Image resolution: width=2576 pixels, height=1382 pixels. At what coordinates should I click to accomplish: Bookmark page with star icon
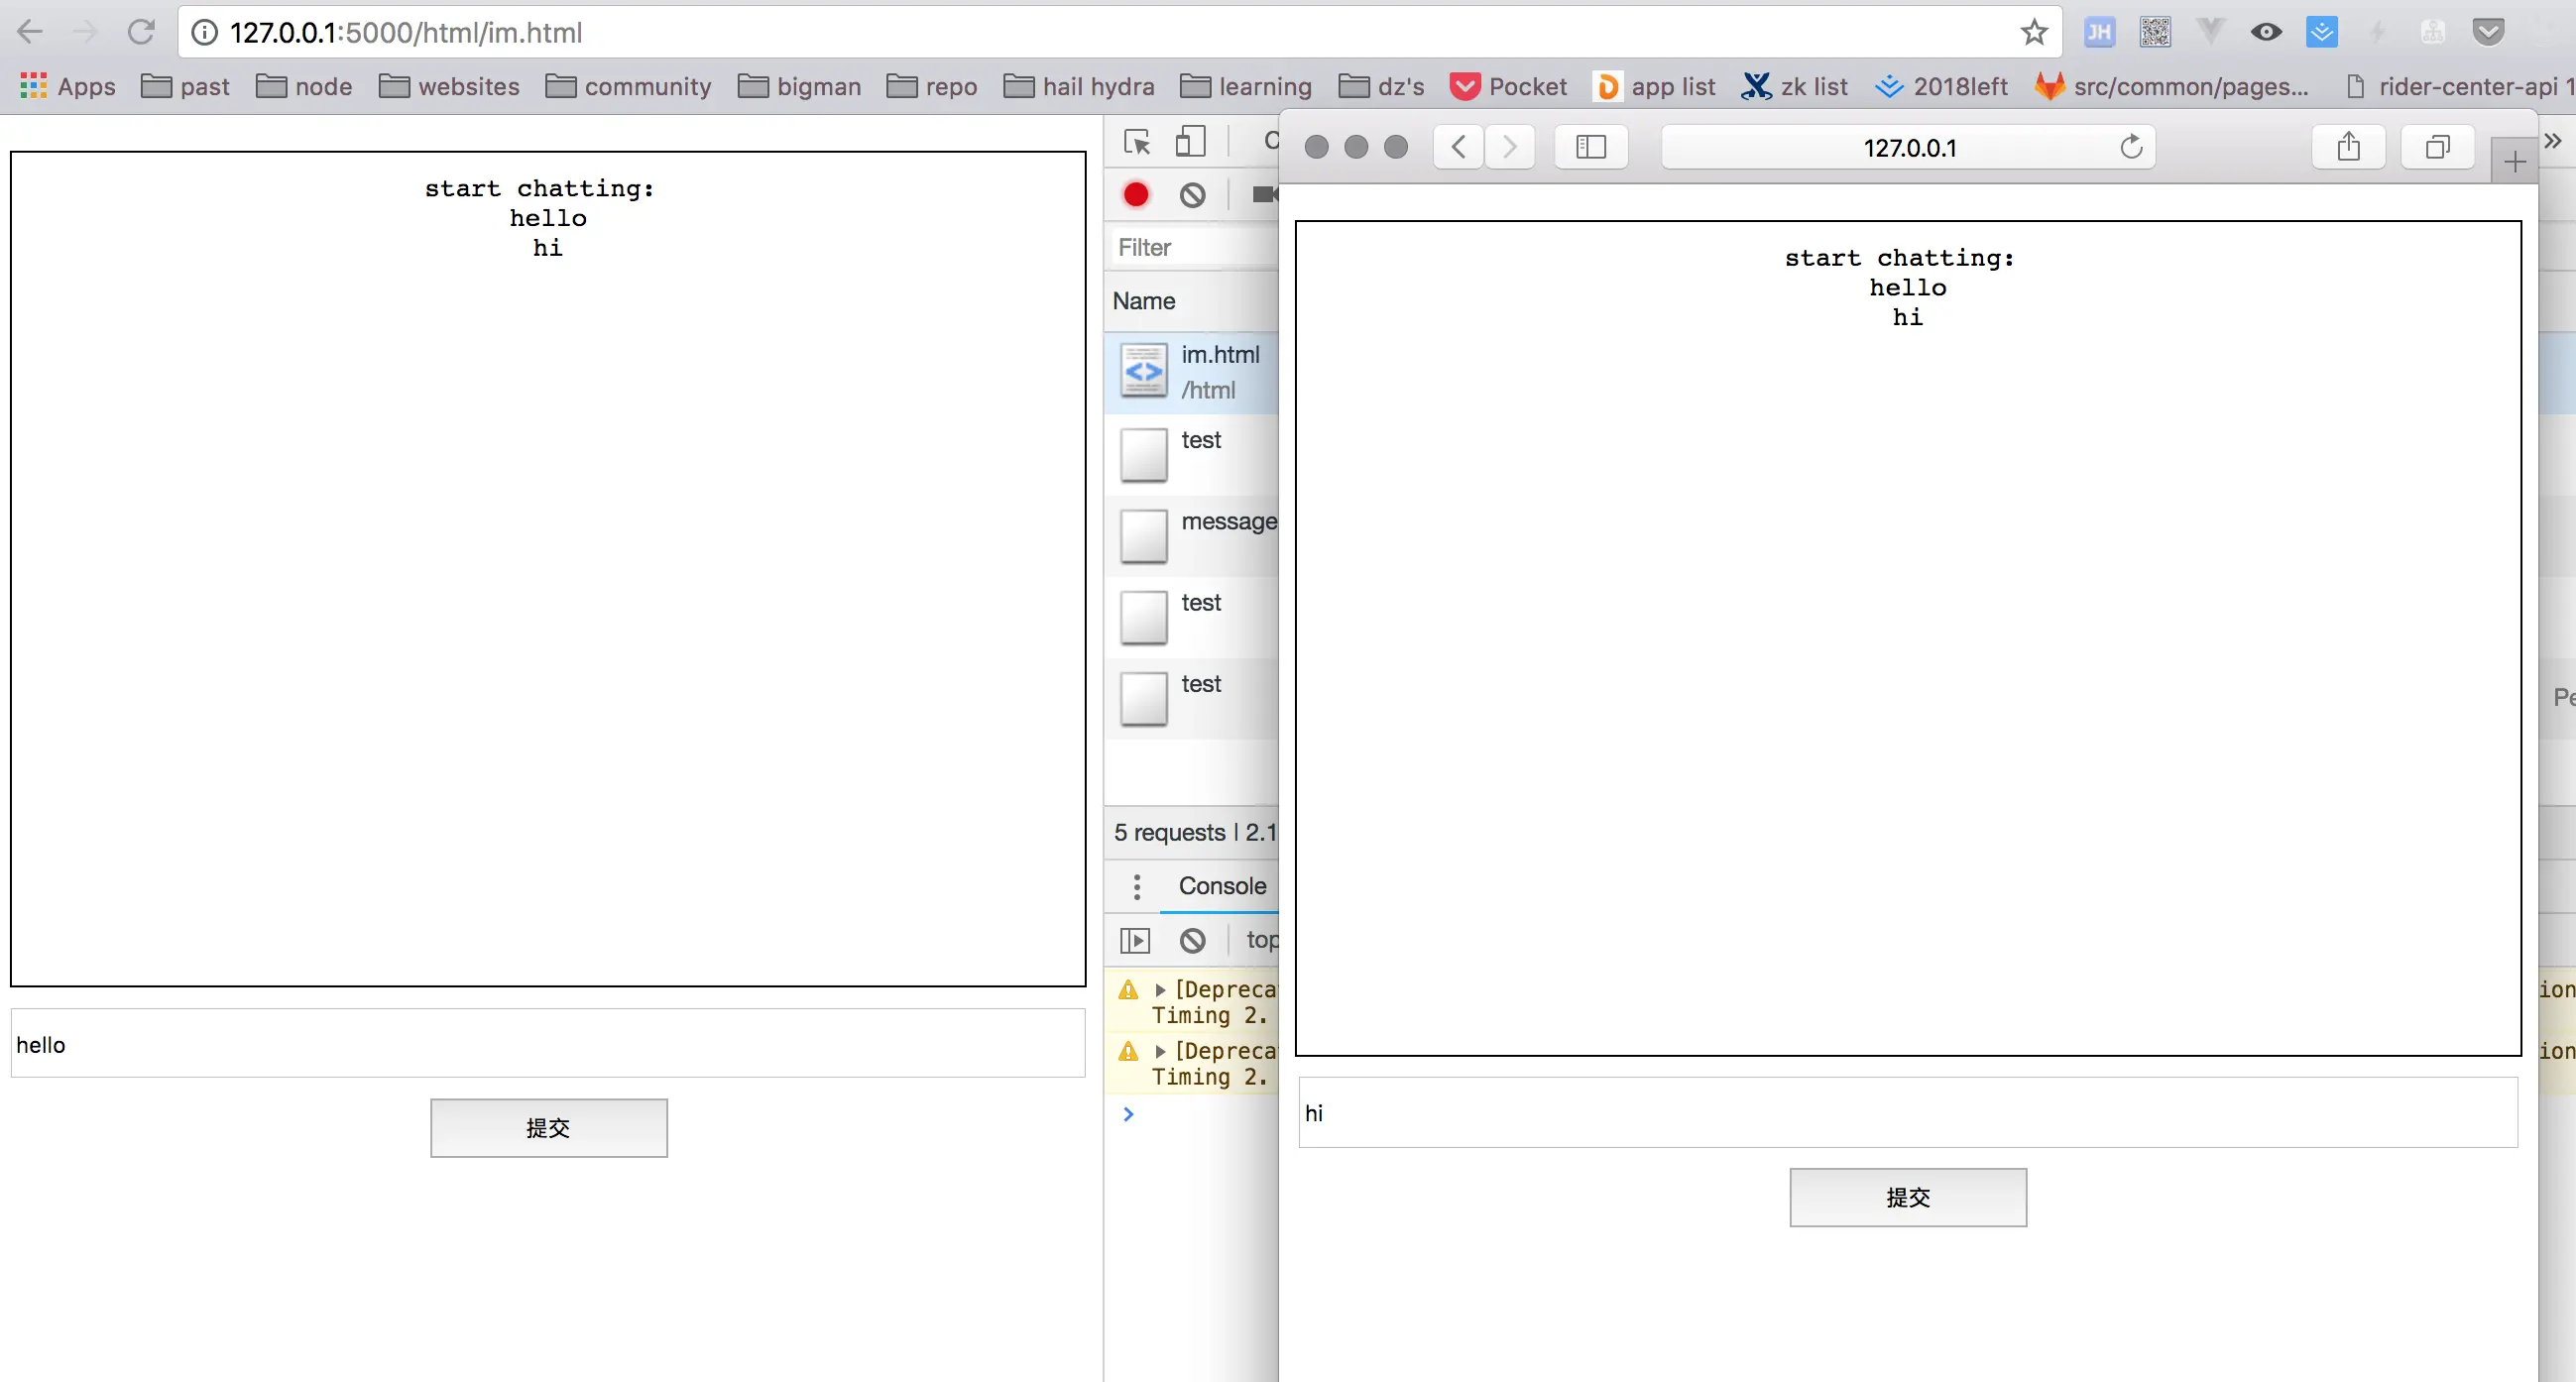pyautogui.click(x=2033, y=32)
